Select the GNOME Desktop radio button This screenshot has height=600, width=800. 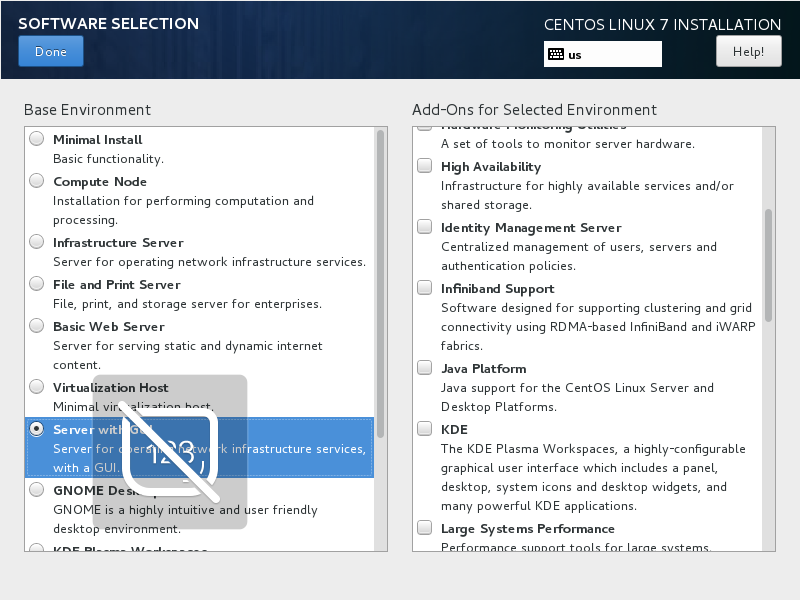coord(36,490)
